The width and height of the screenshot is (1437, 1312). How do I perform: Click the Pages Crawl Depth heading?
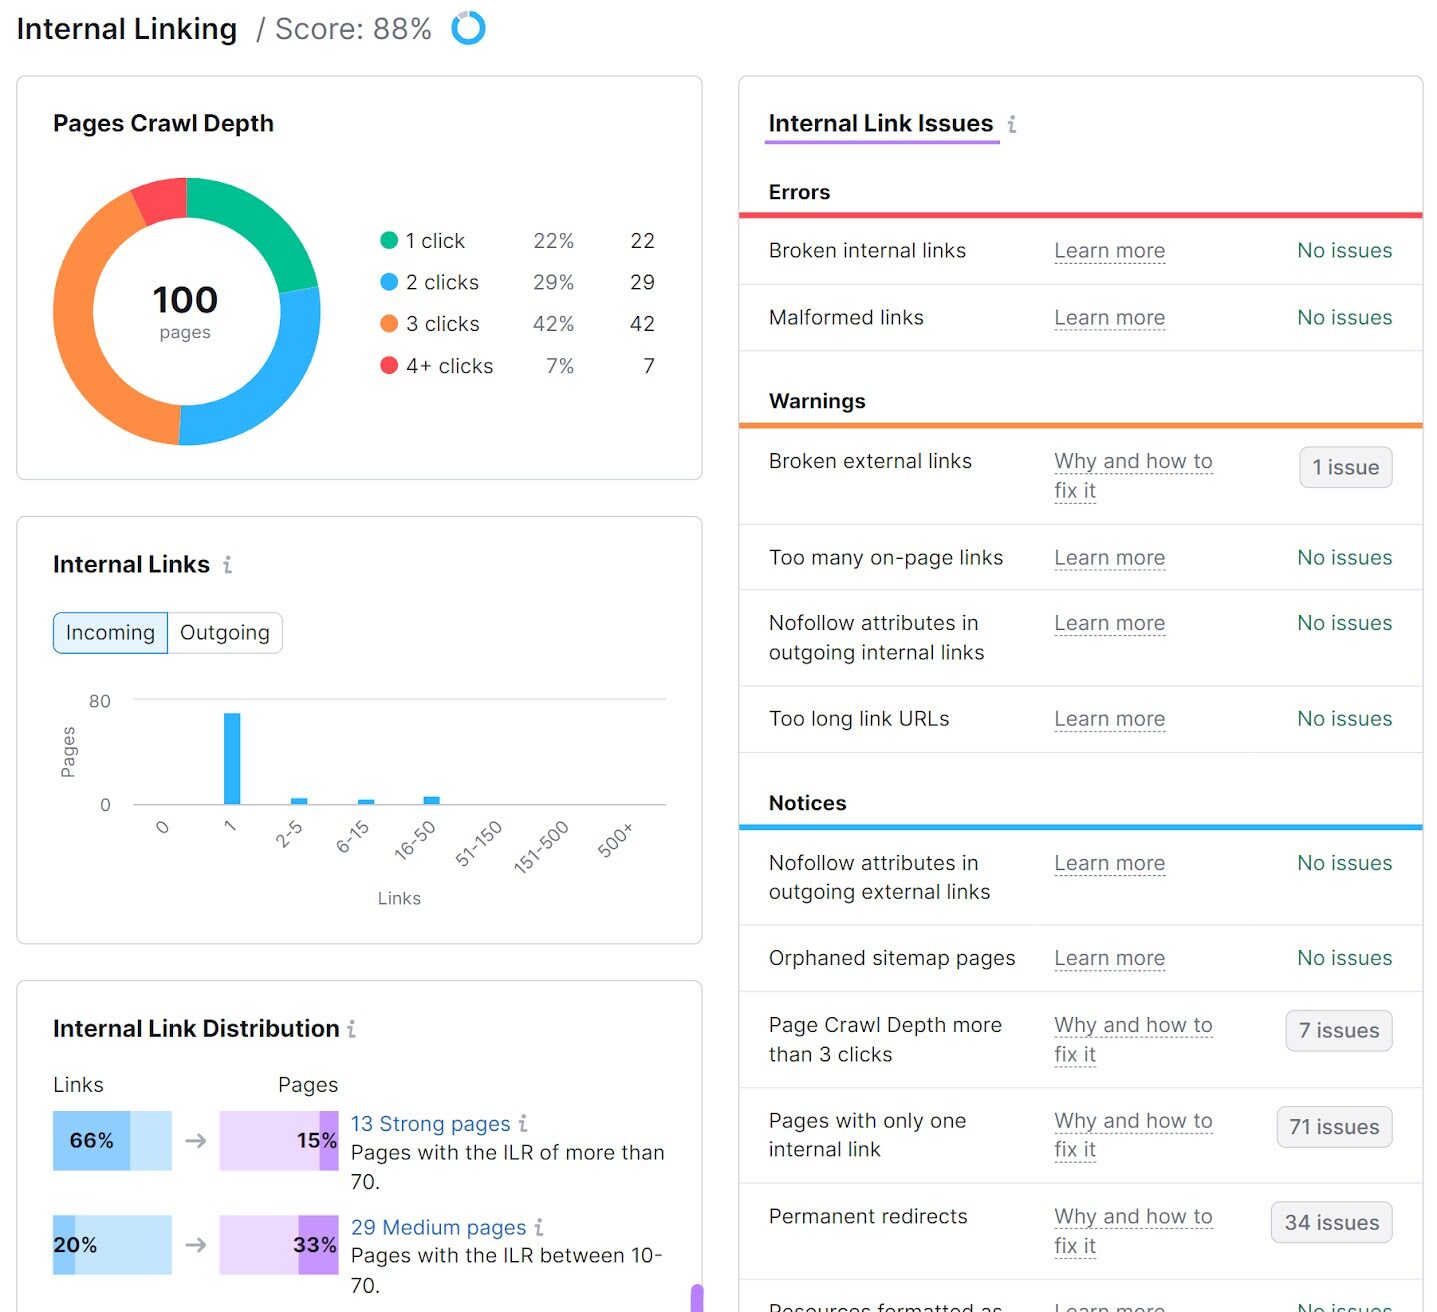163,123
